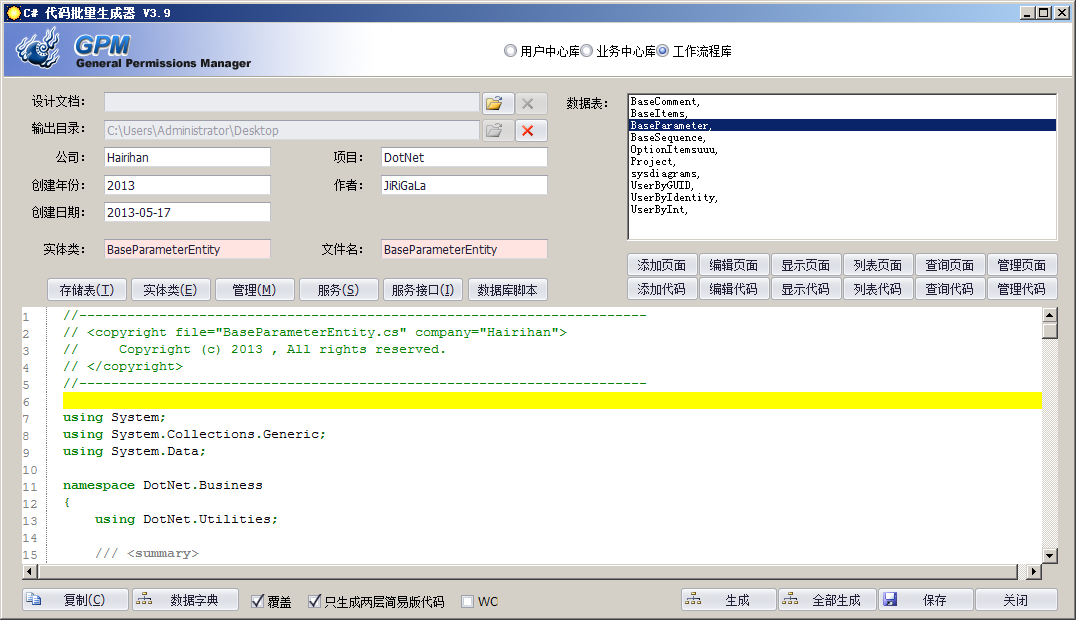The image size is (1076, 620).
Task: Click the 实体类(E) button
Action: pos(170,290)
